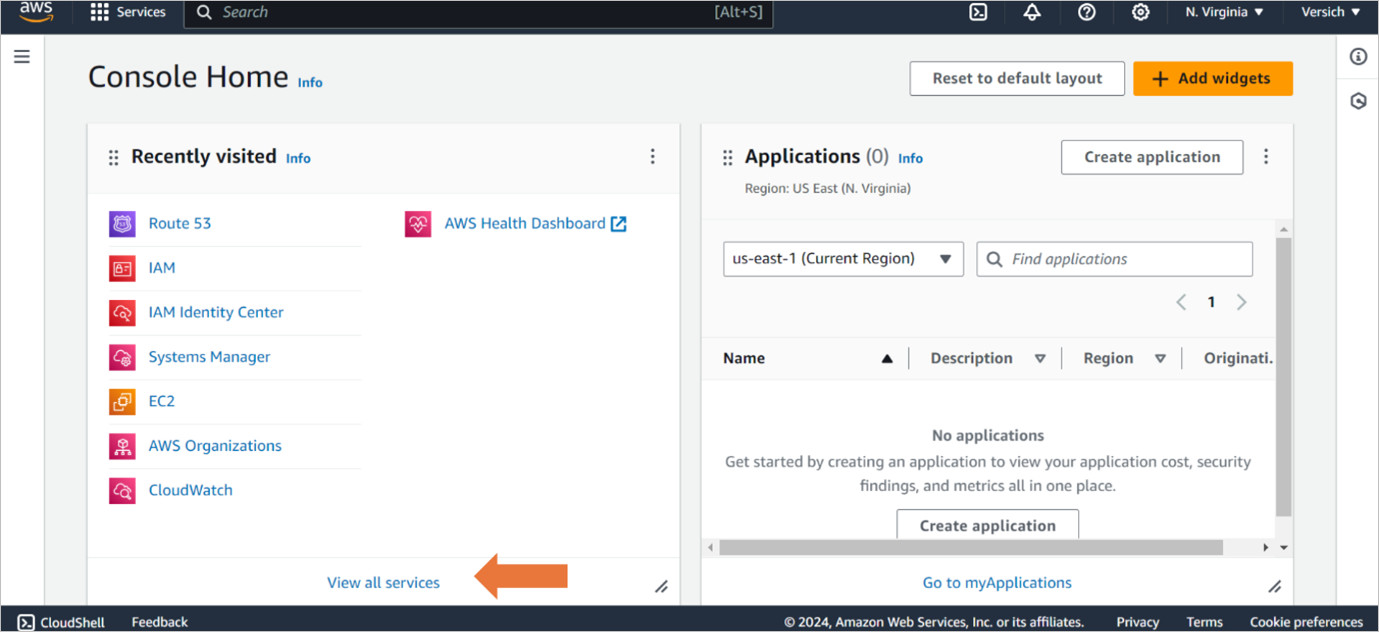This screenshot has width=1379, height=632.
Task: Go to previous applications page
Action: [1181, 302]
